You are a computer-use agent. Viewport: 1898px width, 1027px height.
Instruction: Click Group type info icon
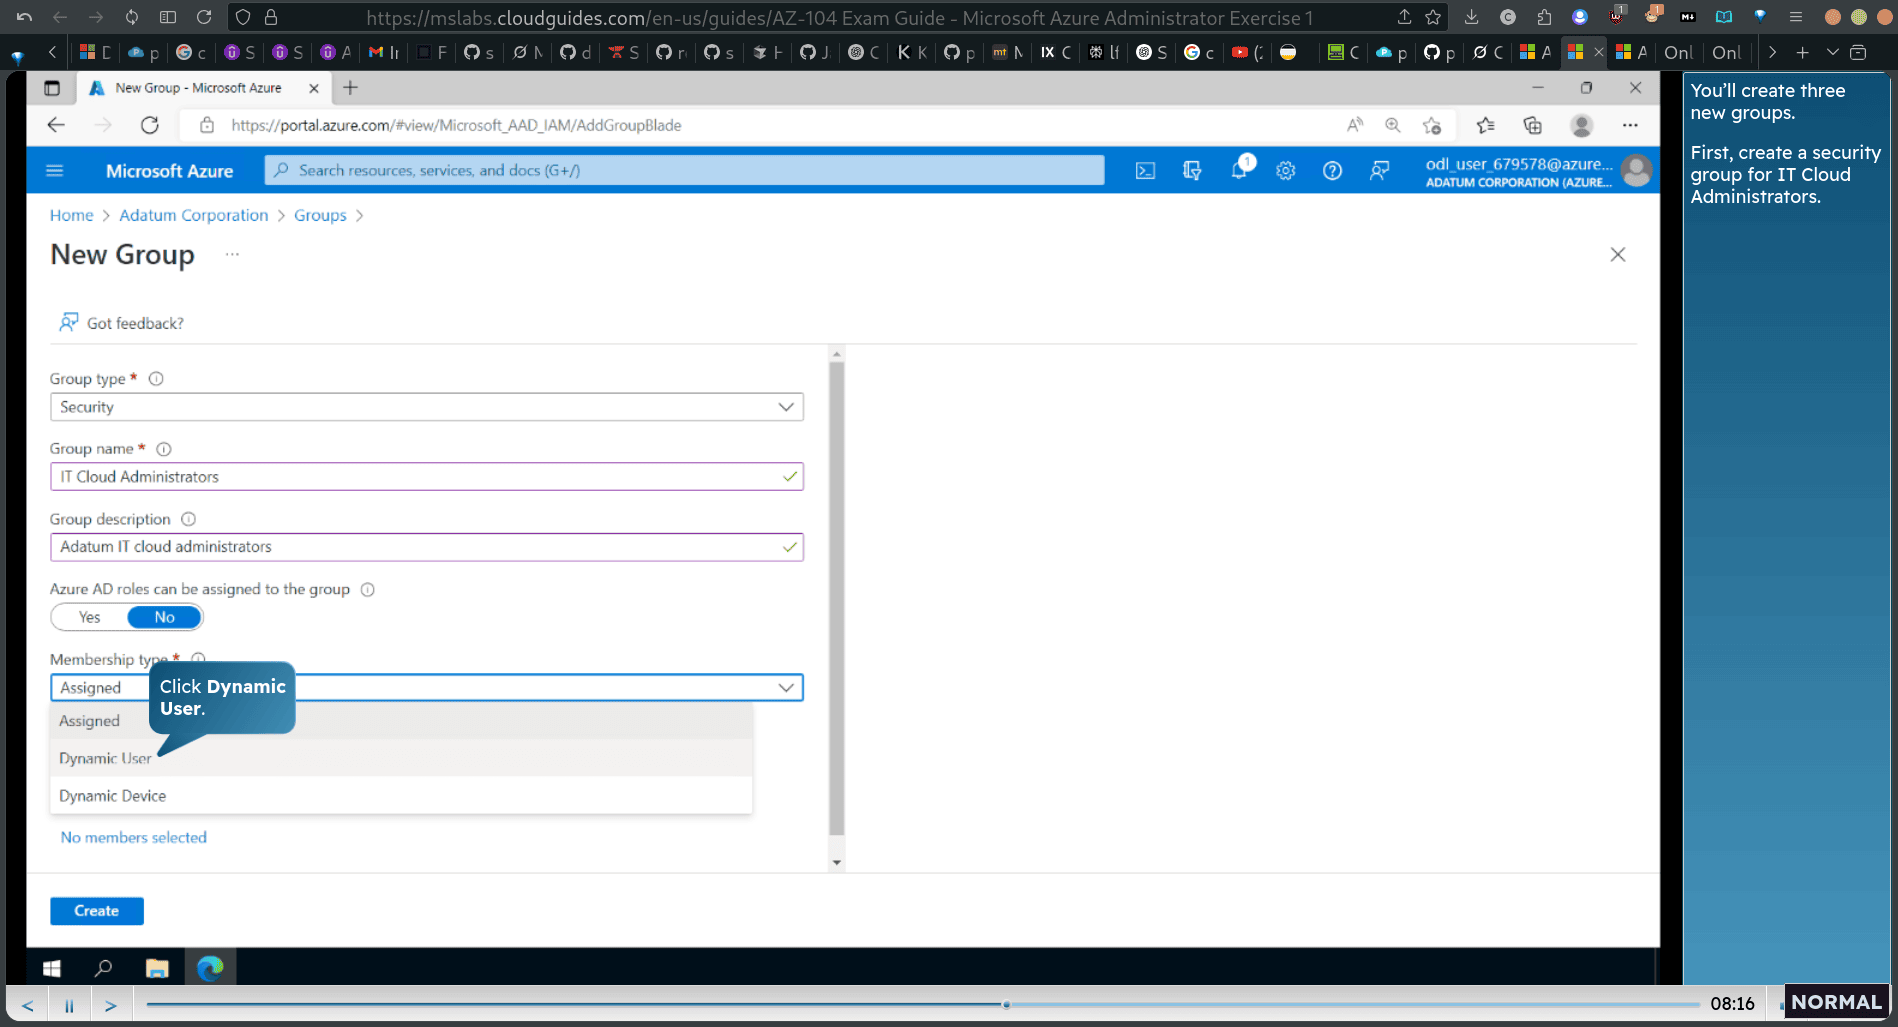point(156,379)
